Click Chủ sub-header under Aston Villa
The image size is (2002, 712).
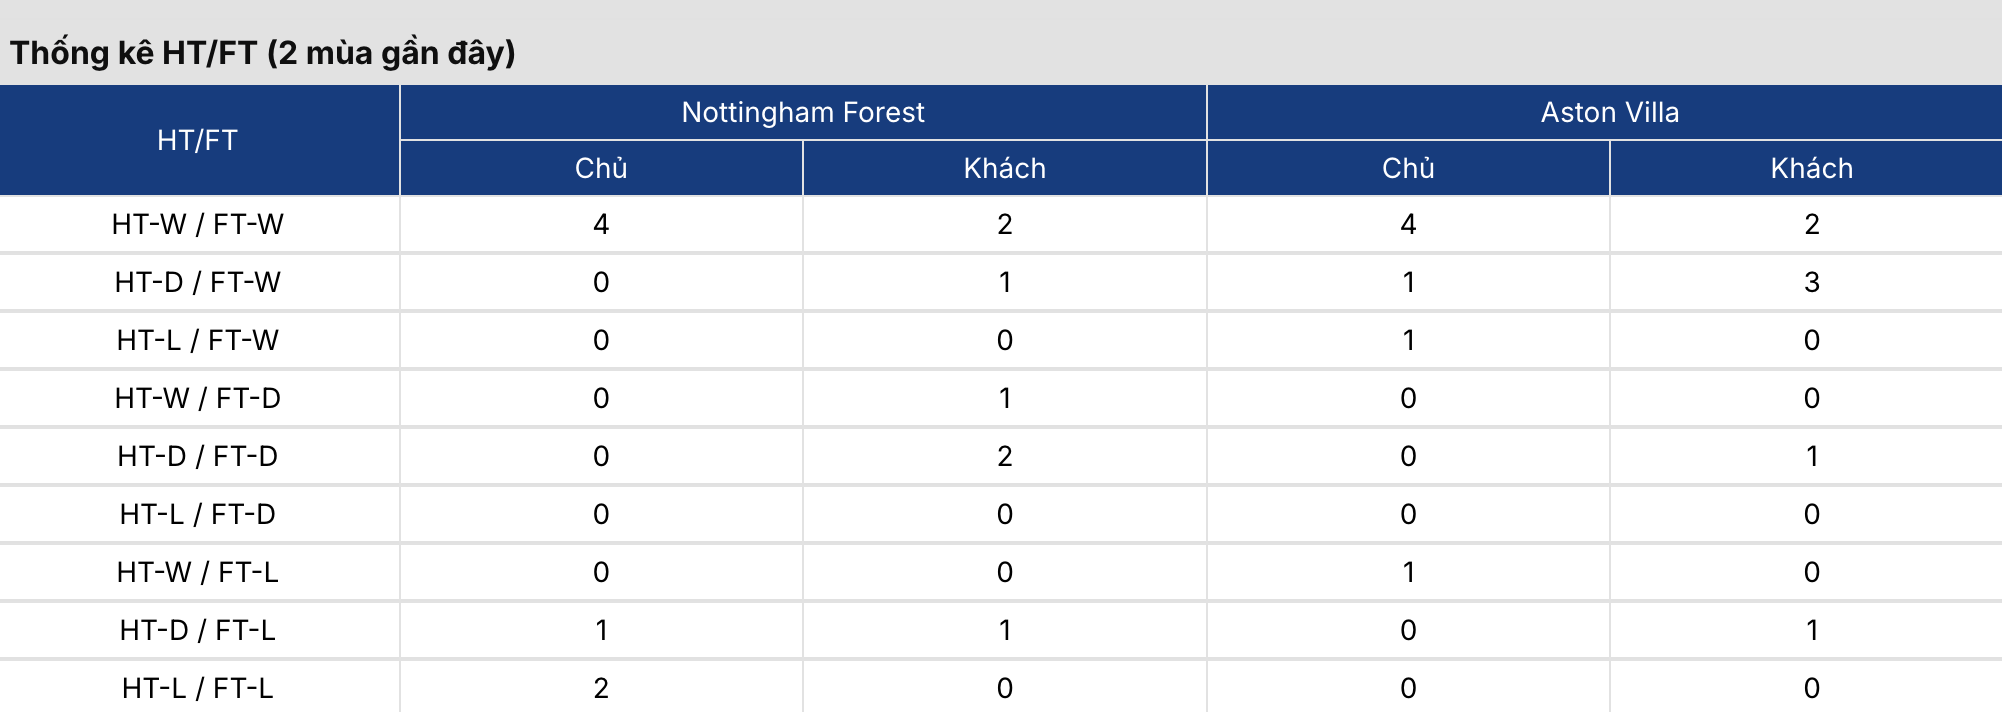tap(1408, 168)
